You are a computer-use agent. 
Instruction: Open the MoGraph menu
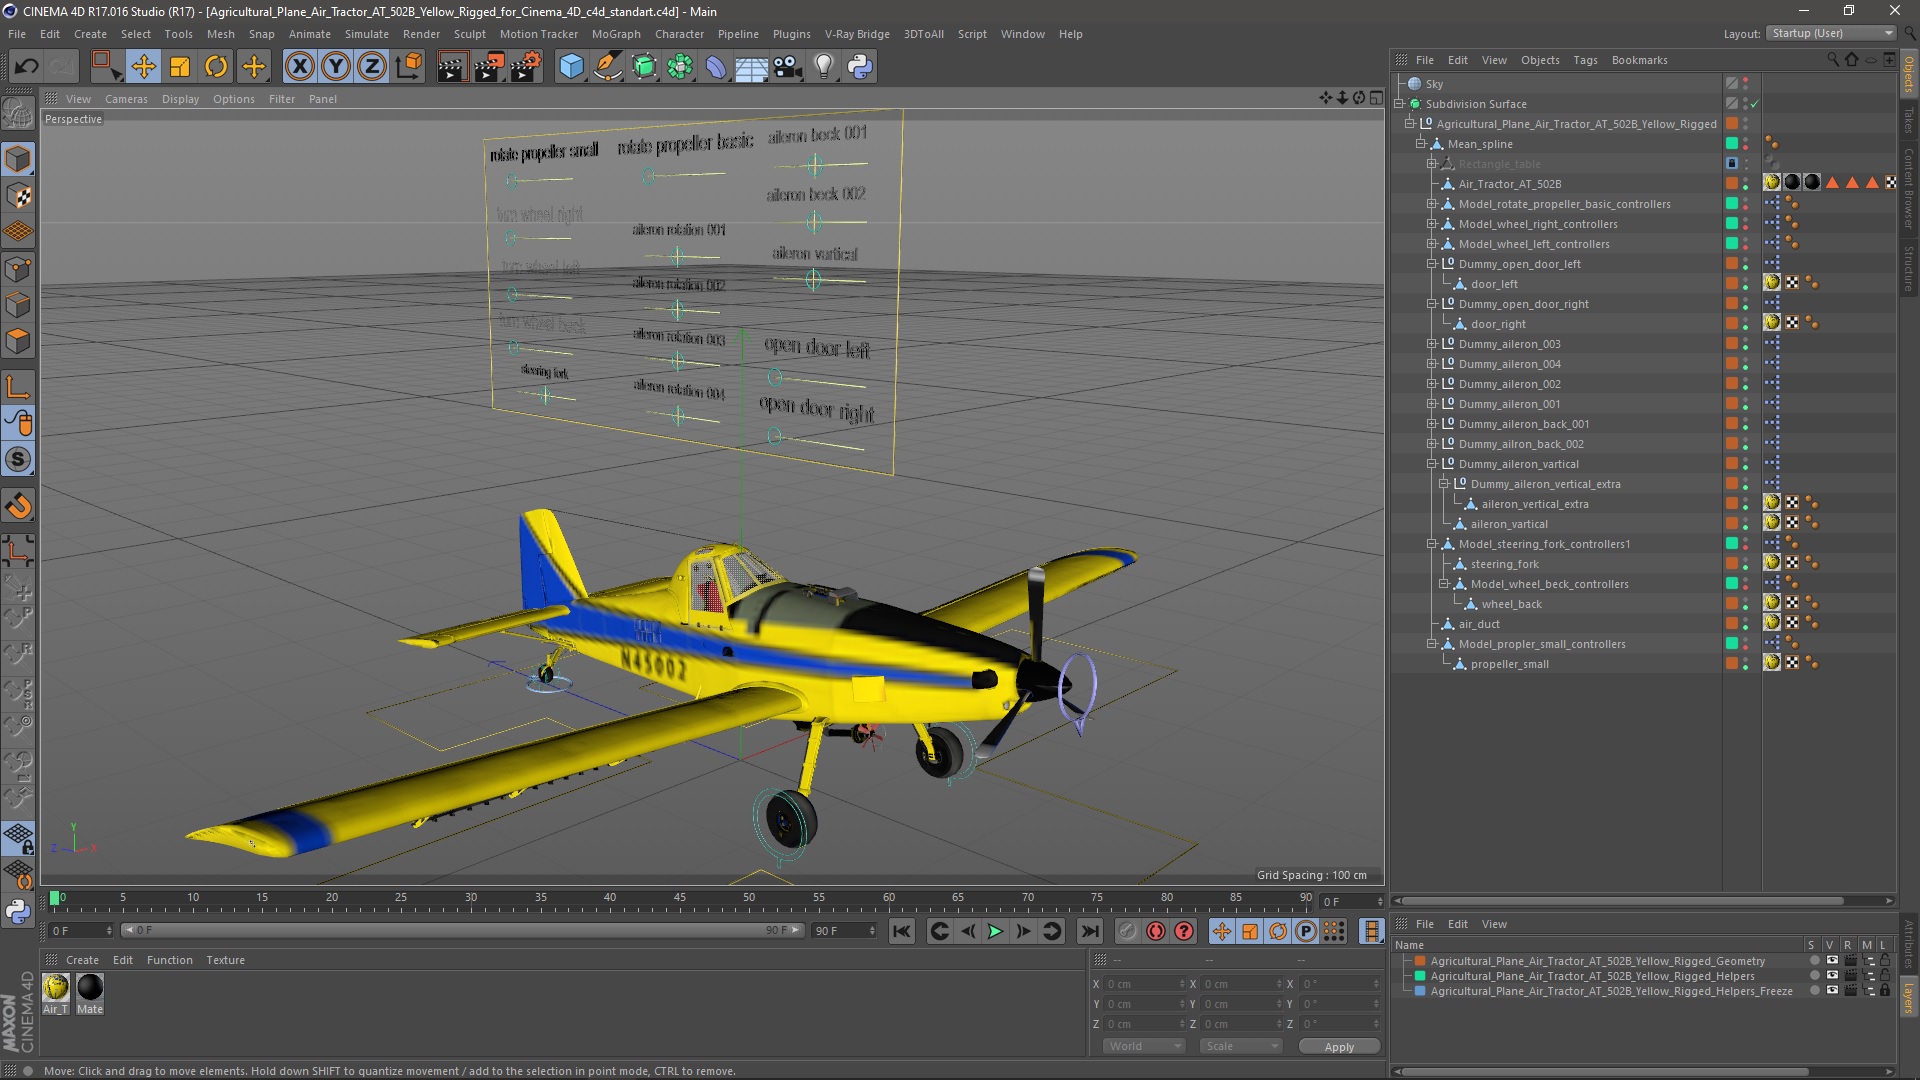[x=615, y=34]
